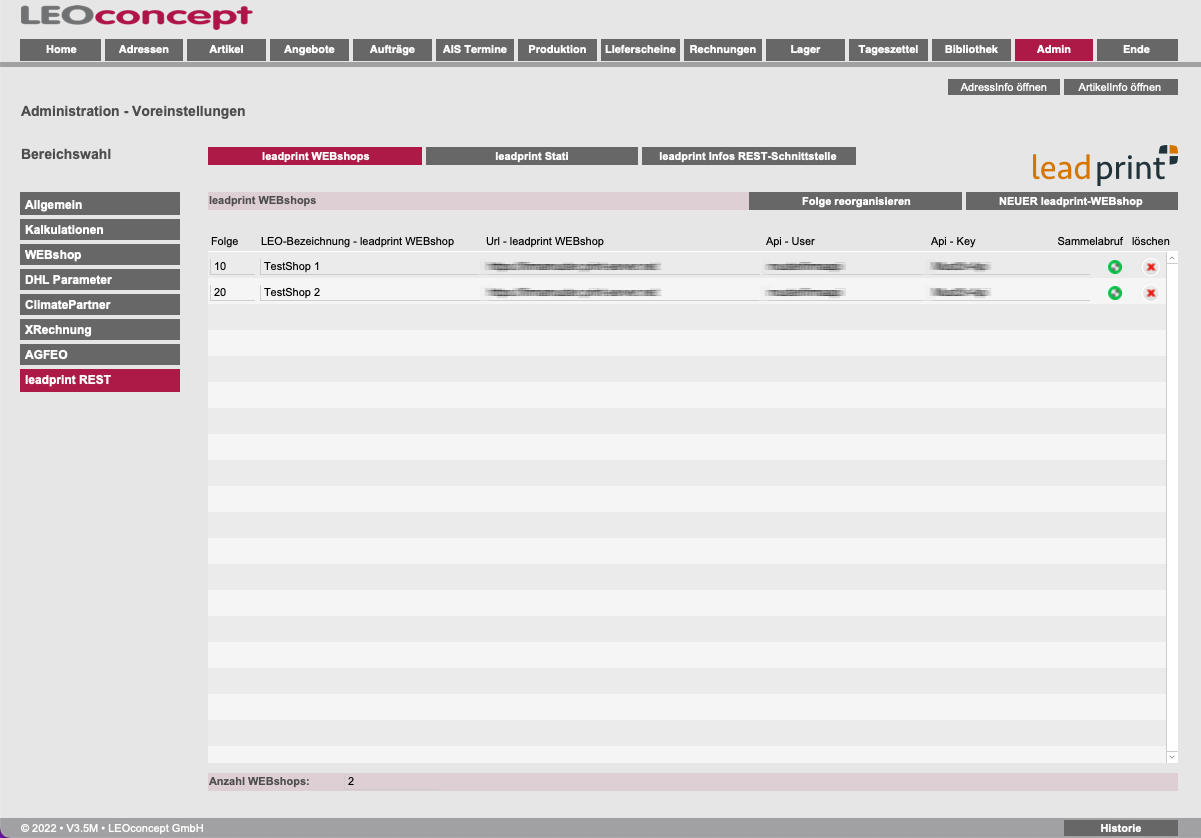
Task: Open the Aufträge menu
Action: click(x=392, y=50)
